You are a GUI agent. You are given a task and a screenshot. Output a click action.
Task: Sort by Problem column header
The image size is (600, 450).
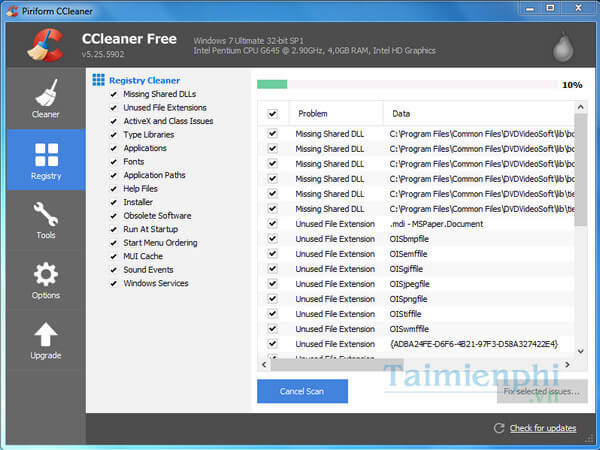336,114
